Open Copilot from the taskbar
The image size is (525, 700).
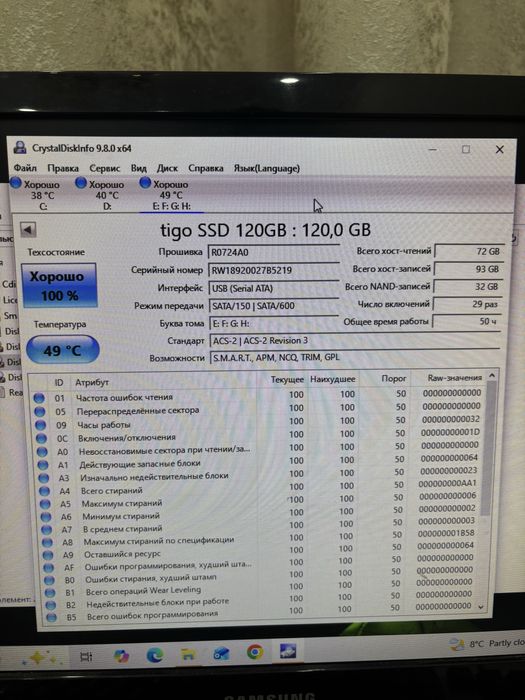point(121,655)
